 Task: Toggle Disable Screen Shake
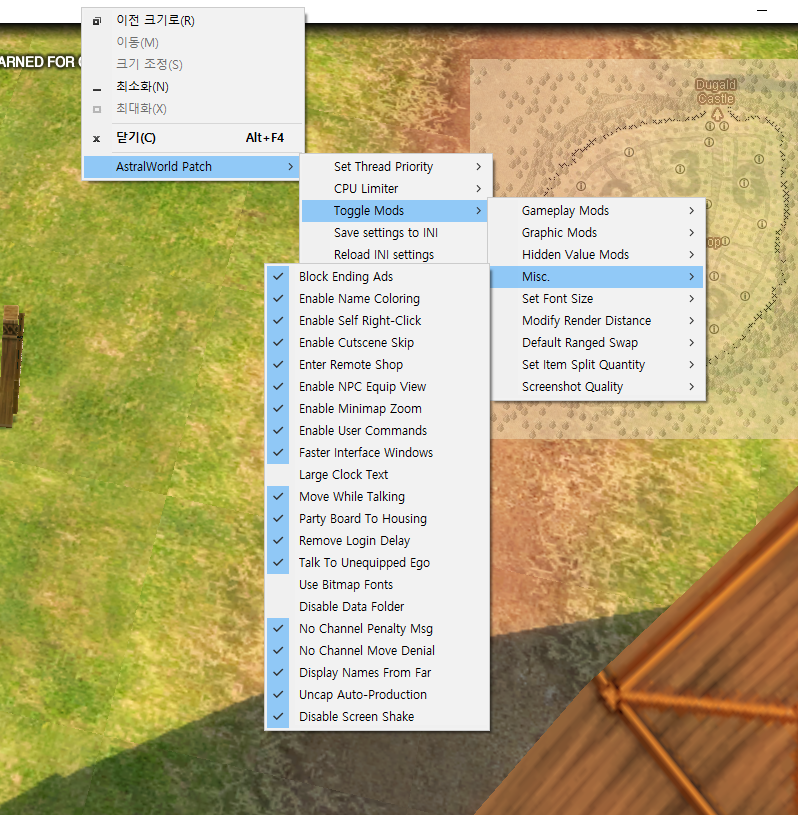click(x=377, y=717)
